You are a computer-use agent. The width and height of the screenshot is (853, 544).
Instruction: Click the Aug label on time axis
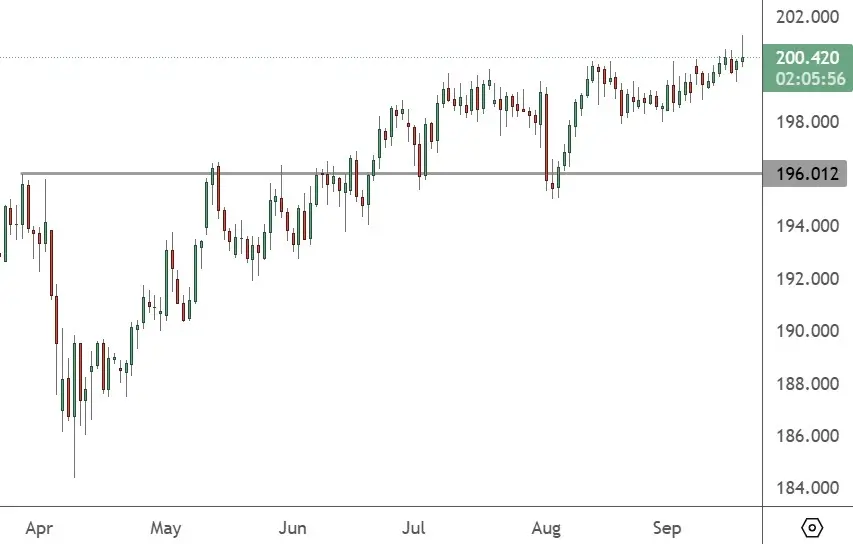click(544, 526)
